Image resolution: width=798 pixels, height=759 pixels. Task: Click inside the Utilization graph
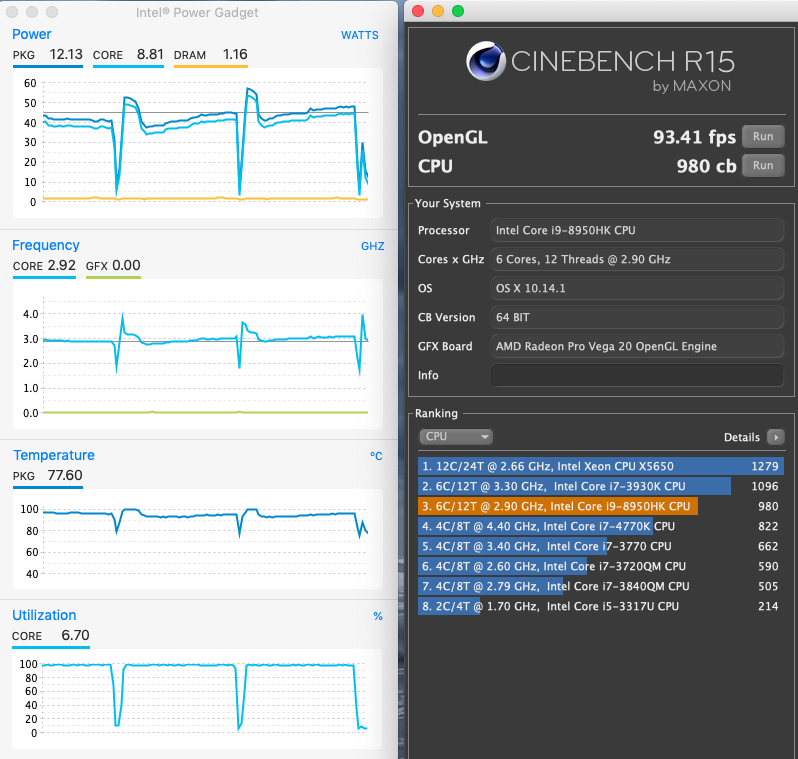(197, 699)
